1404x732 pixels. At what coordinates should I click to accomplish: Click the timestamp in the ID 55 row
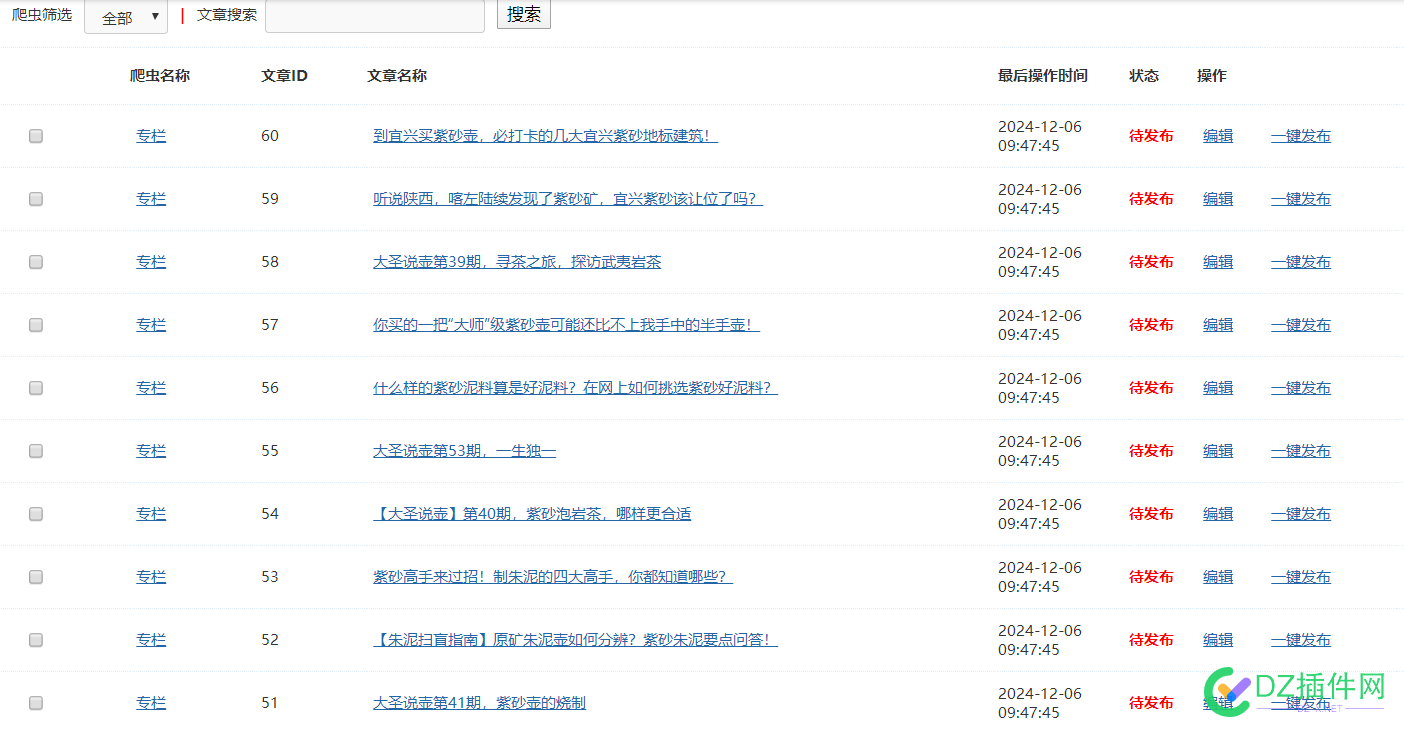pos(1040,451)
